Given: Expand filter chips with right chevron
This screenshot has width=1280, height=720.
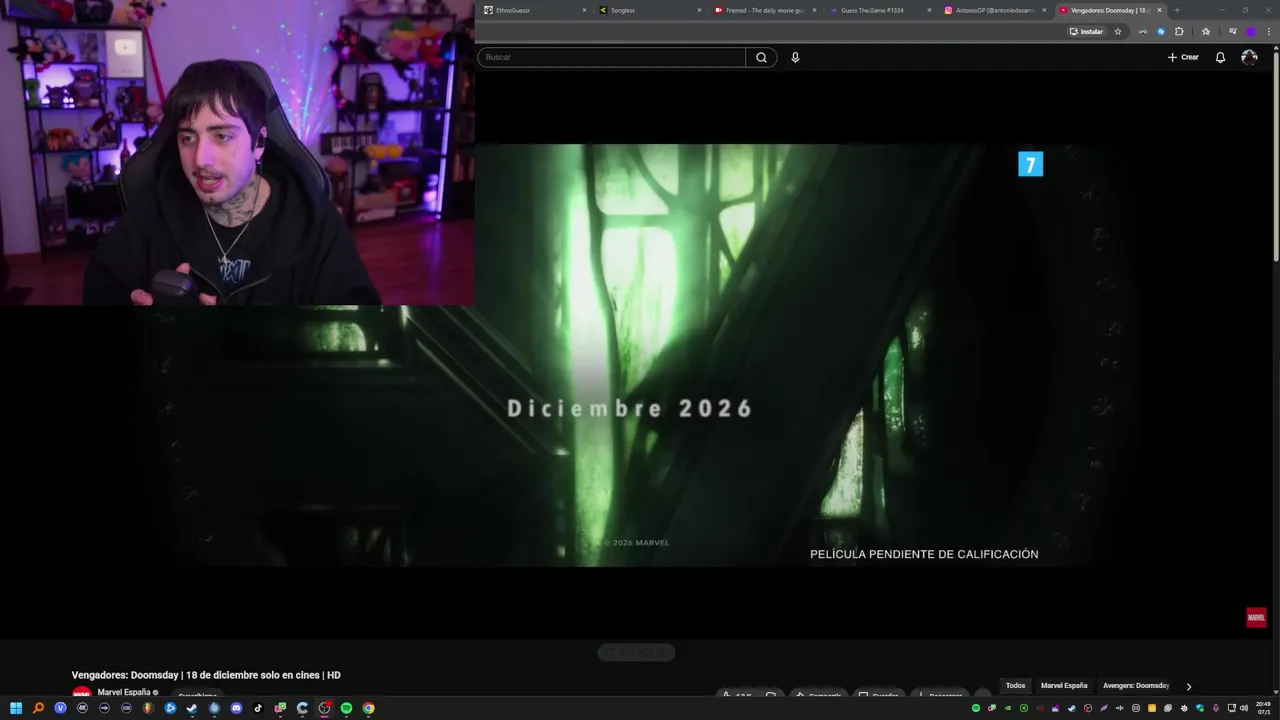Looking at the screenshot, I should click(1188, 686).
